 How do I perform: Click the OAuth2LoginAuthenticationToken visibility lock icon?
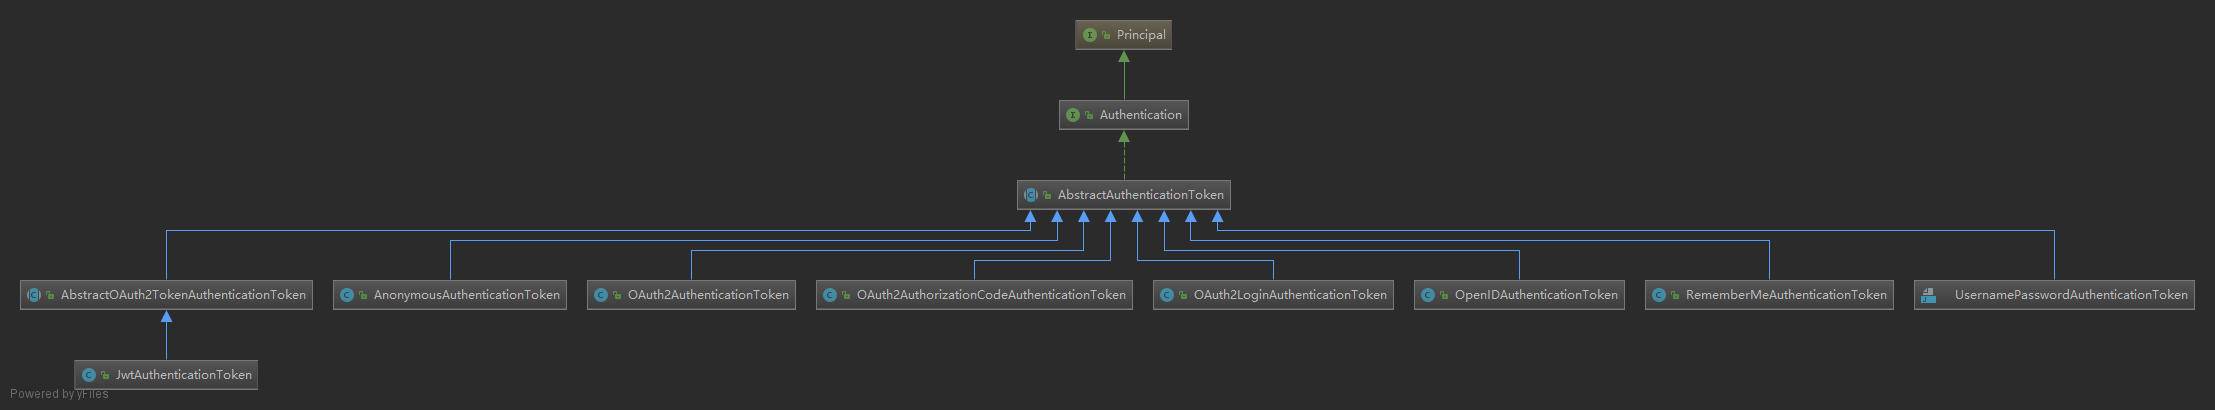(x=1183, y=295)
